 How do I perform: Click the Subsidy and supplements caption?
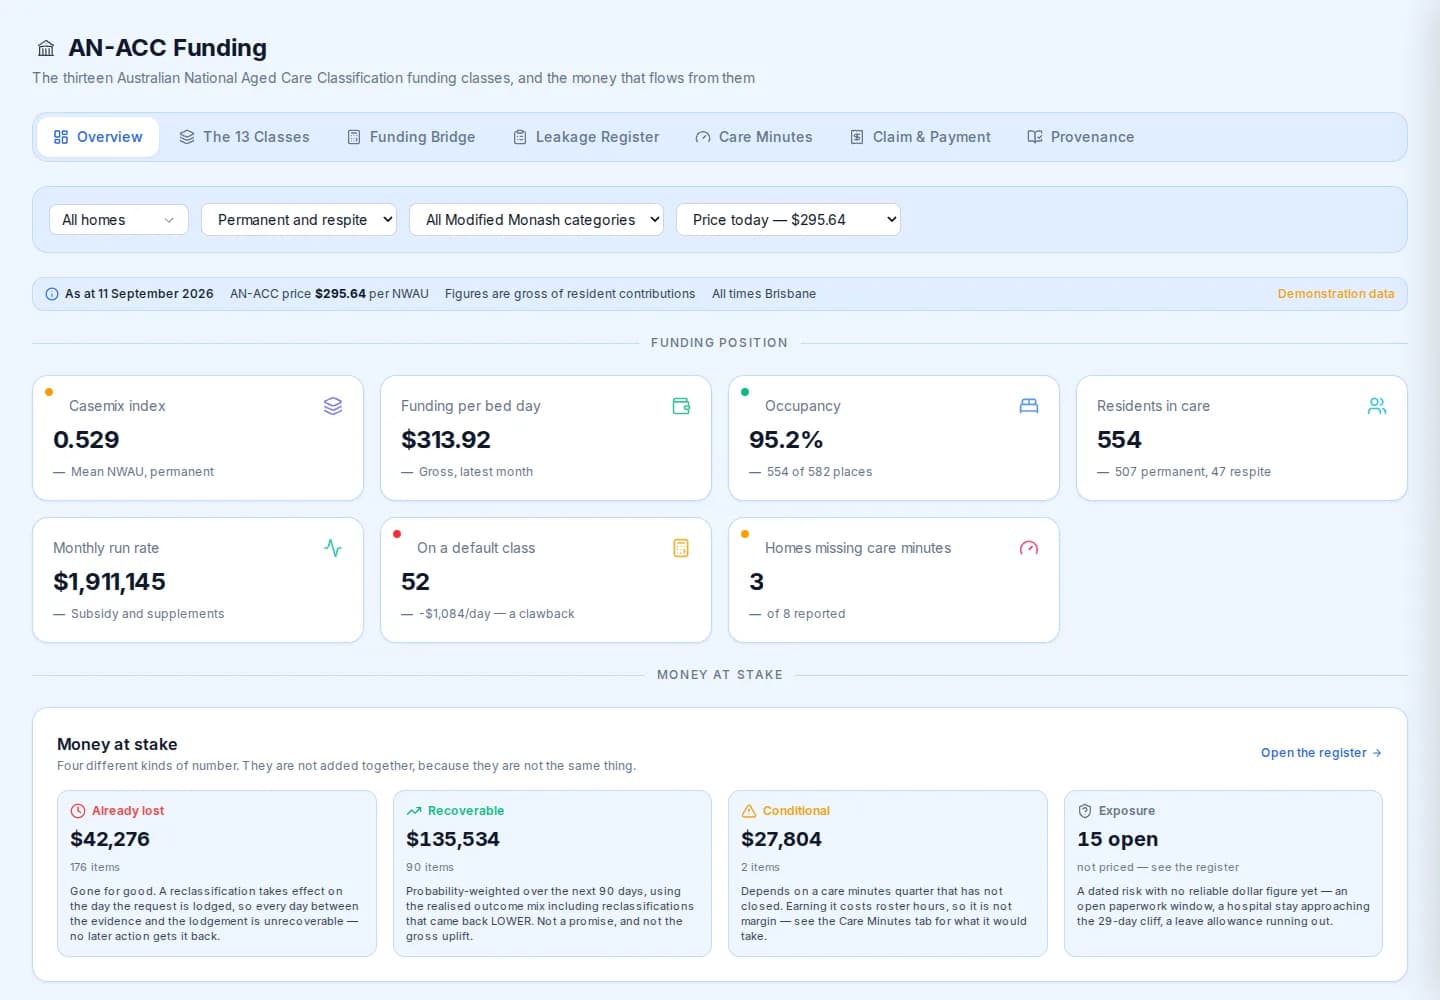(147, 614)
